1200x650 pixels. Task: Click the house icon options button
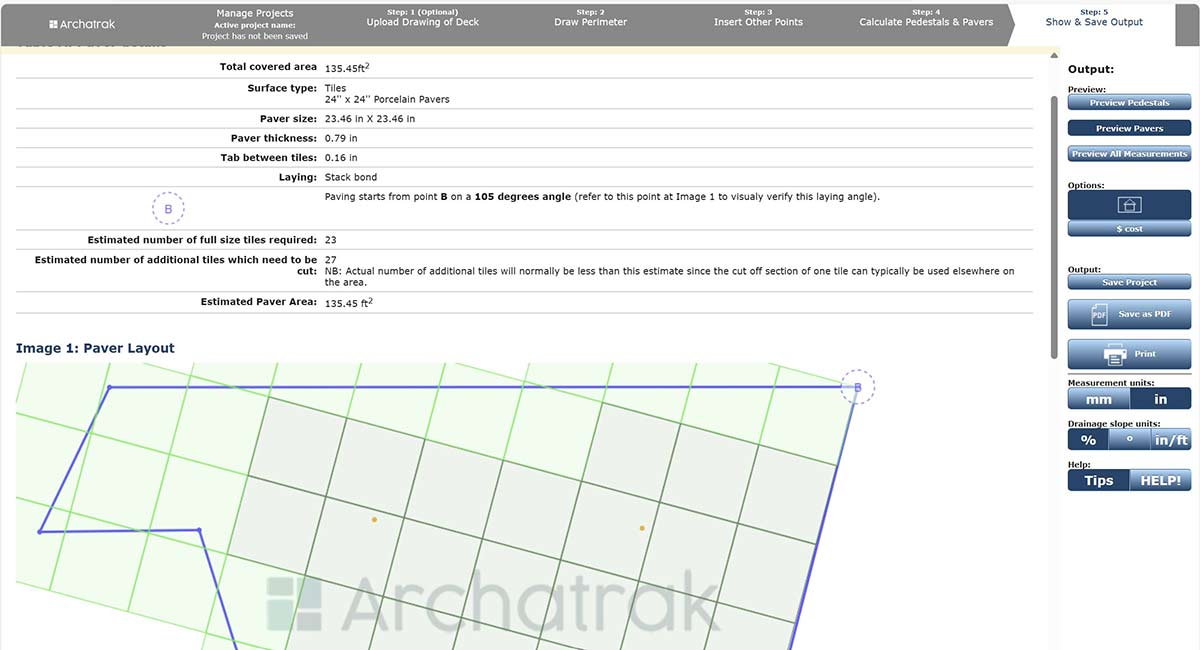pyautogui.click(x=1129, y=205)
